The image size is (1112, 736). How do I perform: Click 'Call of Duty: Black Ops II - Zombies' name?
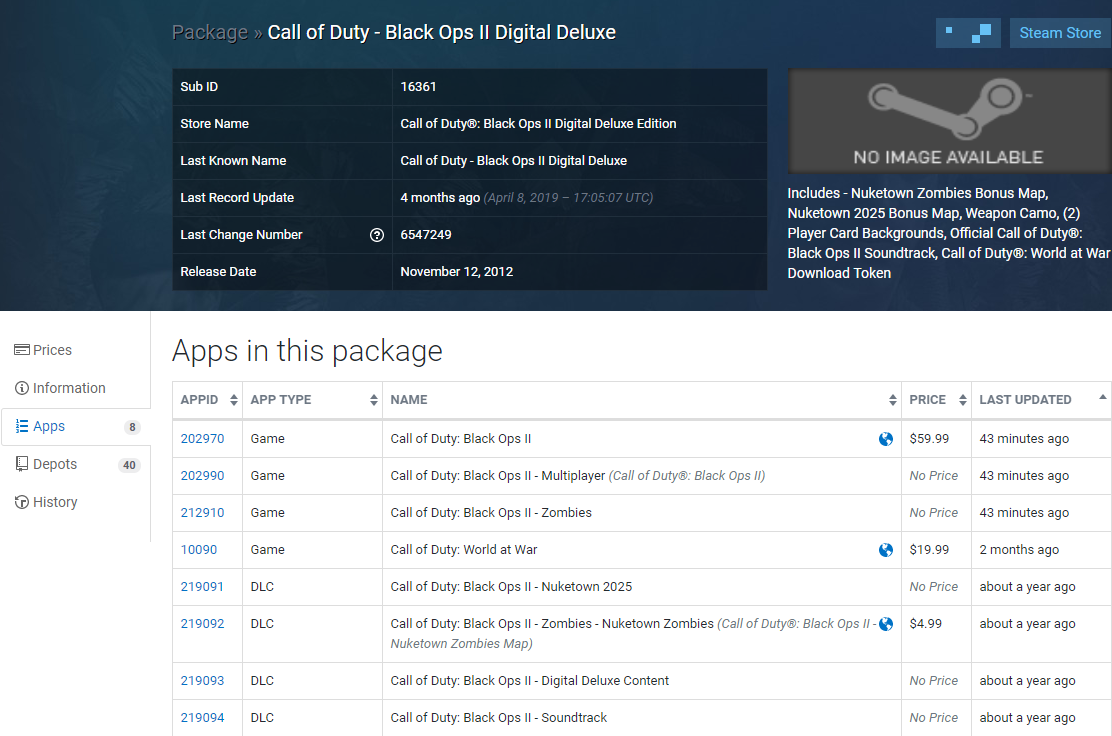tap(491, 513)
